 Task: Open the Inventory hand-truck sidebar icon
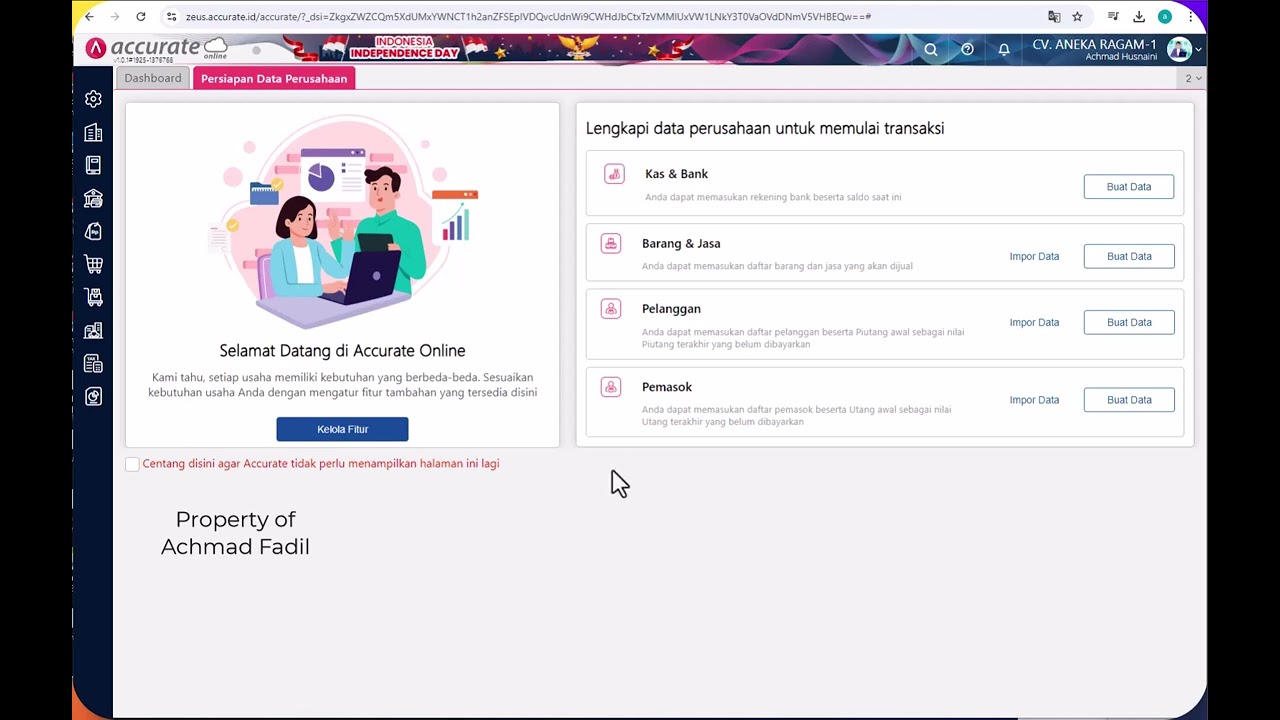tap(93, 297)
